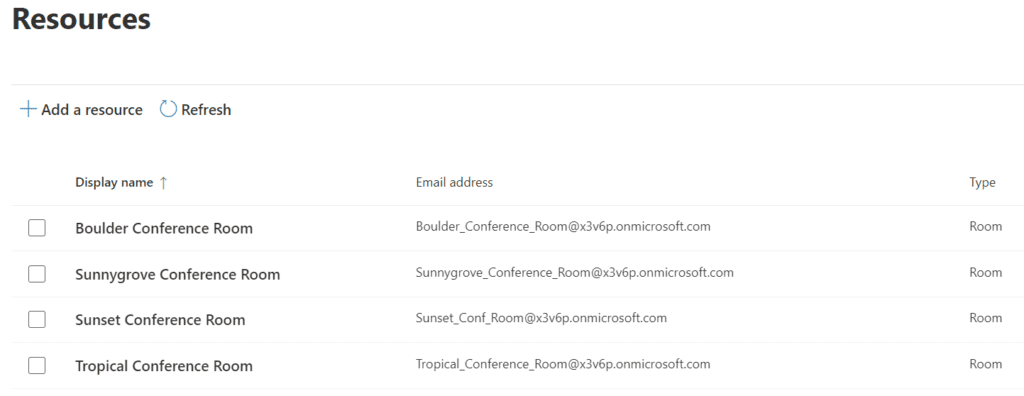Open Tropical Conference Room details
1024x396 pixels.
click(164, 365)
